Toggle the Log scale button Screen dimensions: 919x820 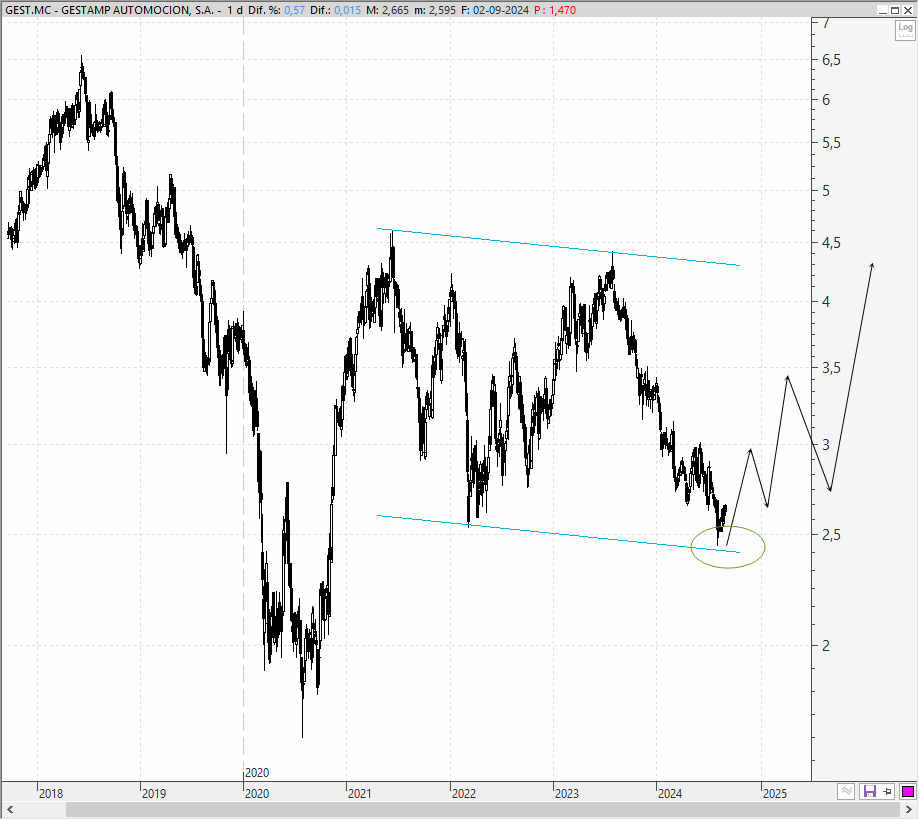coord(905,30)
